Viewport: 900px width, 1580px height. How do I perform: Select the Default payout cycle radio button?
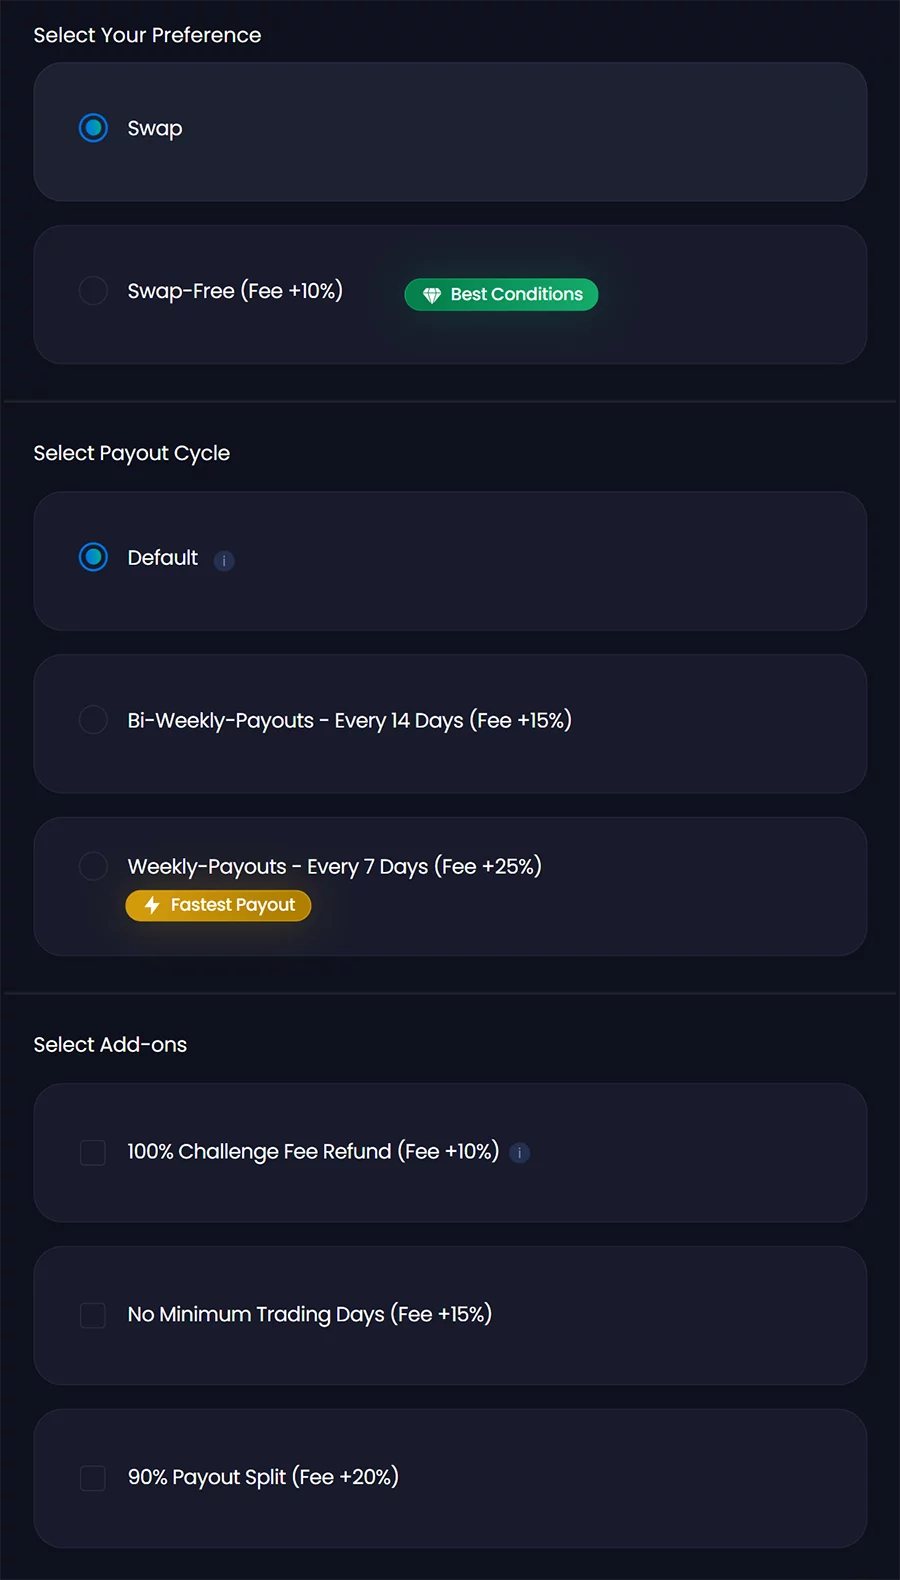coord(93,557)
